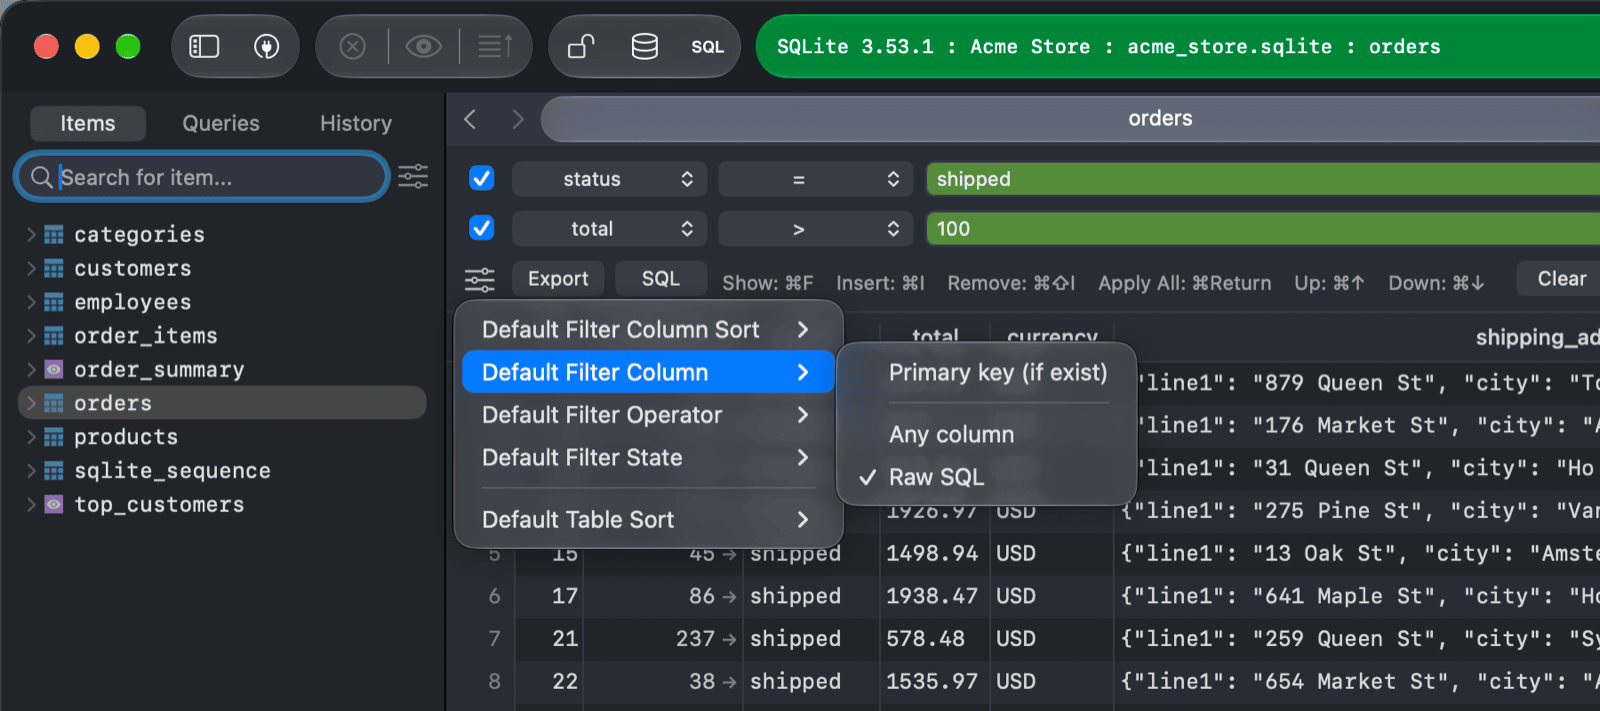Choose the Any column option
Image resolution: width=1600 pixels, height=711 pixels.
pos(951,434)
